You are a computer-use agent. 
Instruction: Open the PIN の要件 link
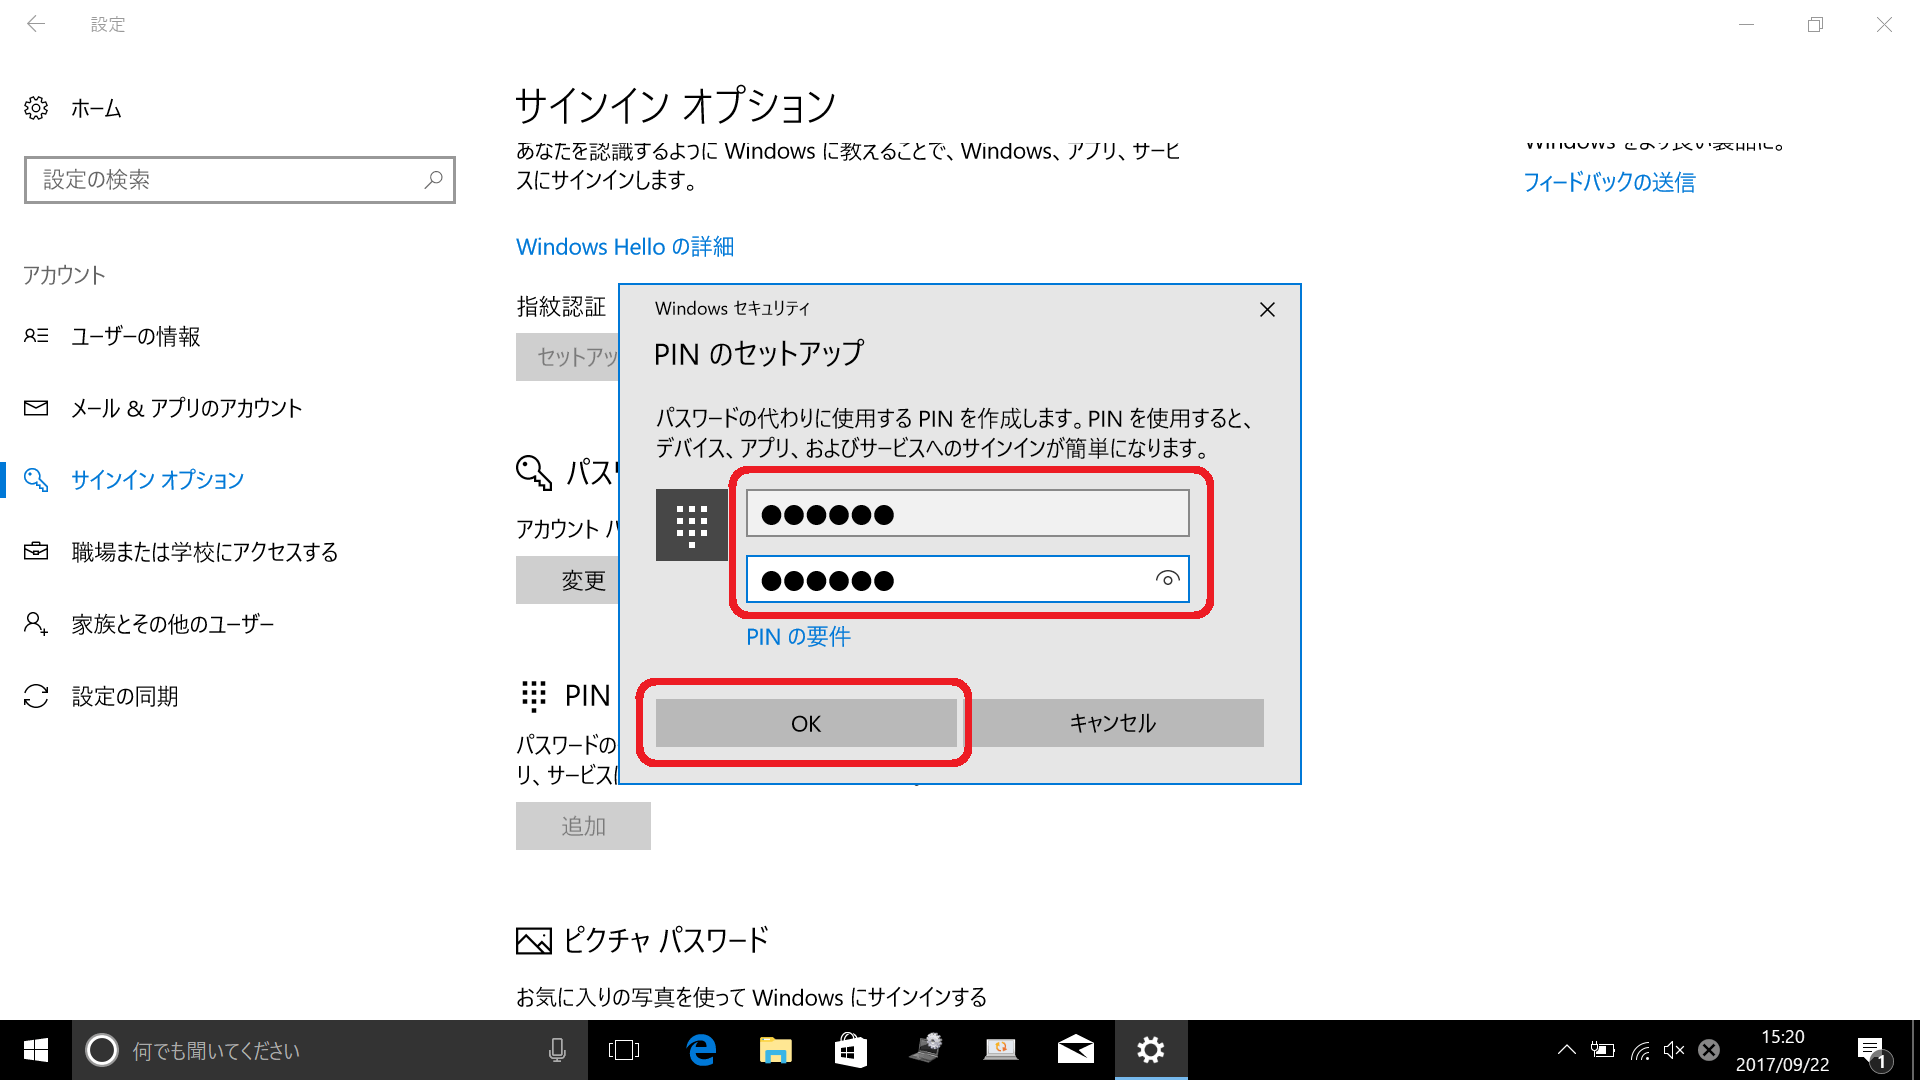[798, 637]
